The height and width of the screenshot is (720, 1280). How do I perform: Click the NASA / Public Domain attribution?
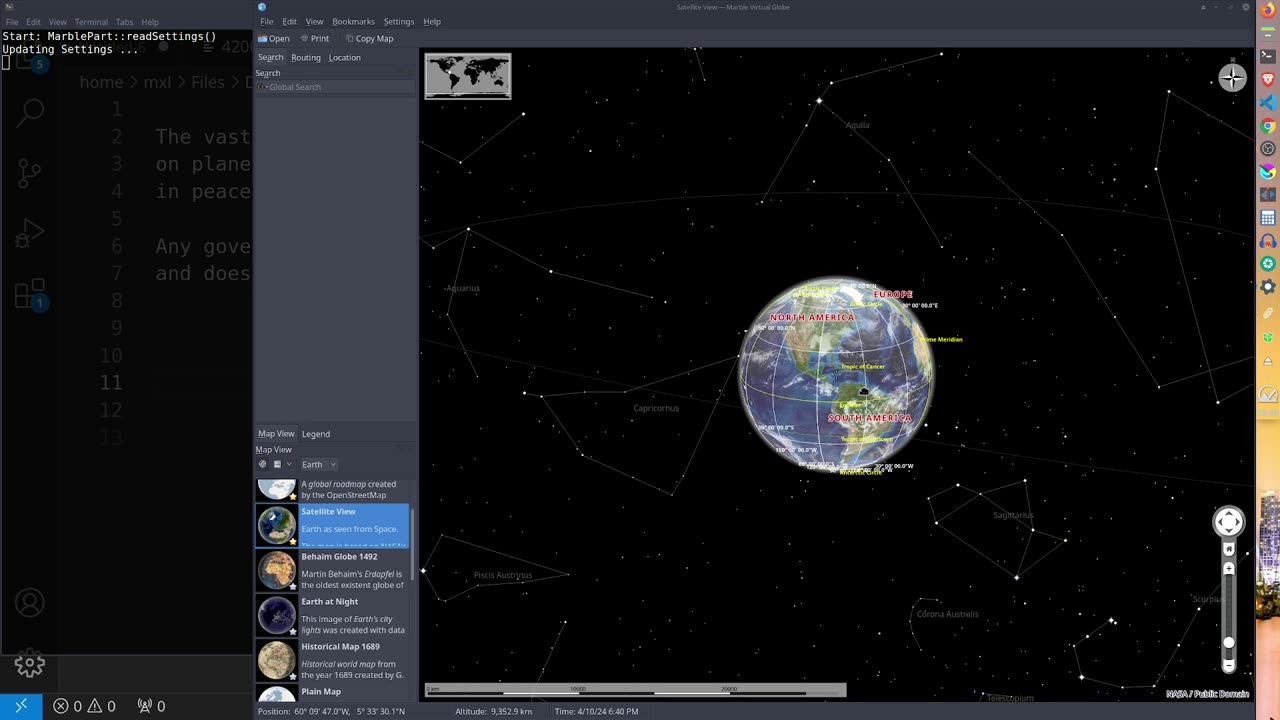[1207, 694]
